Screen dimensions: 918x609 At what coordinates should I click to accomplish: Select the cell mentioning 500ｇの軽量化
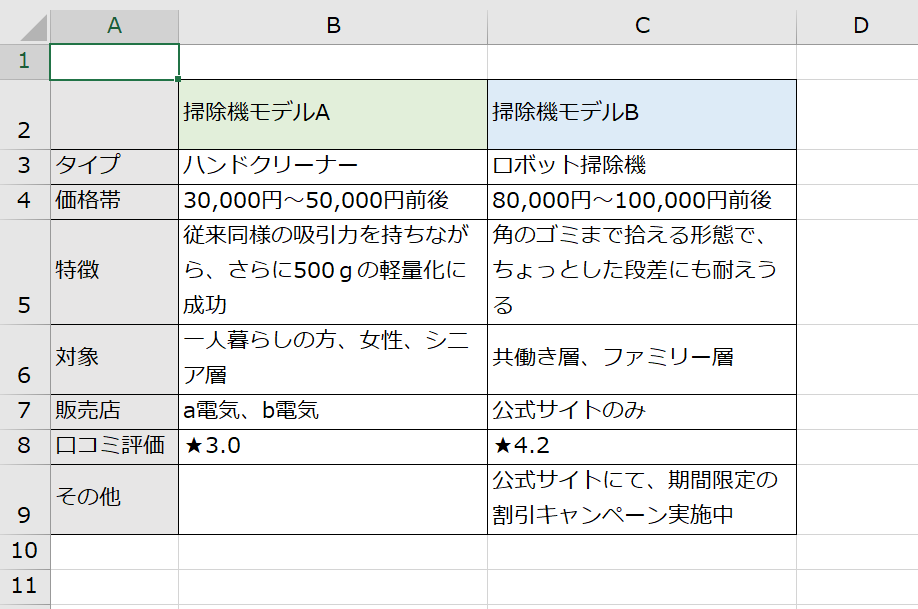(333, 272)
